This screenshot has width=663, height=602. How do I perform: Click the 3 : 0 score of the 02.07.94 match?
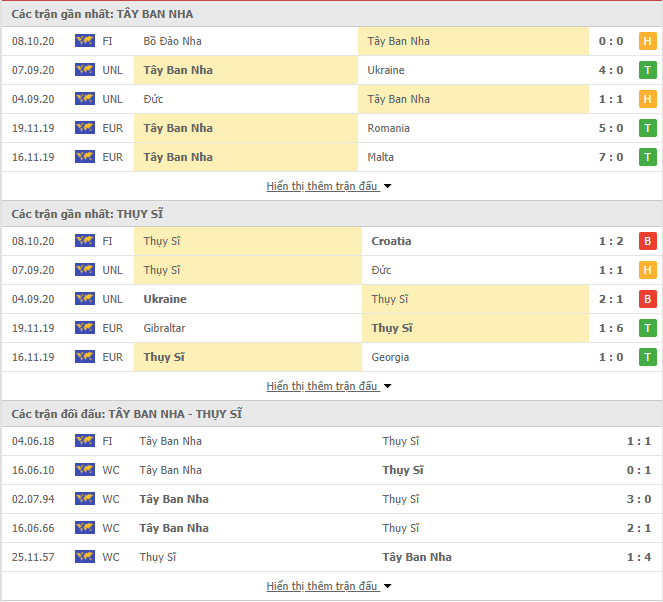pos(638,499)
